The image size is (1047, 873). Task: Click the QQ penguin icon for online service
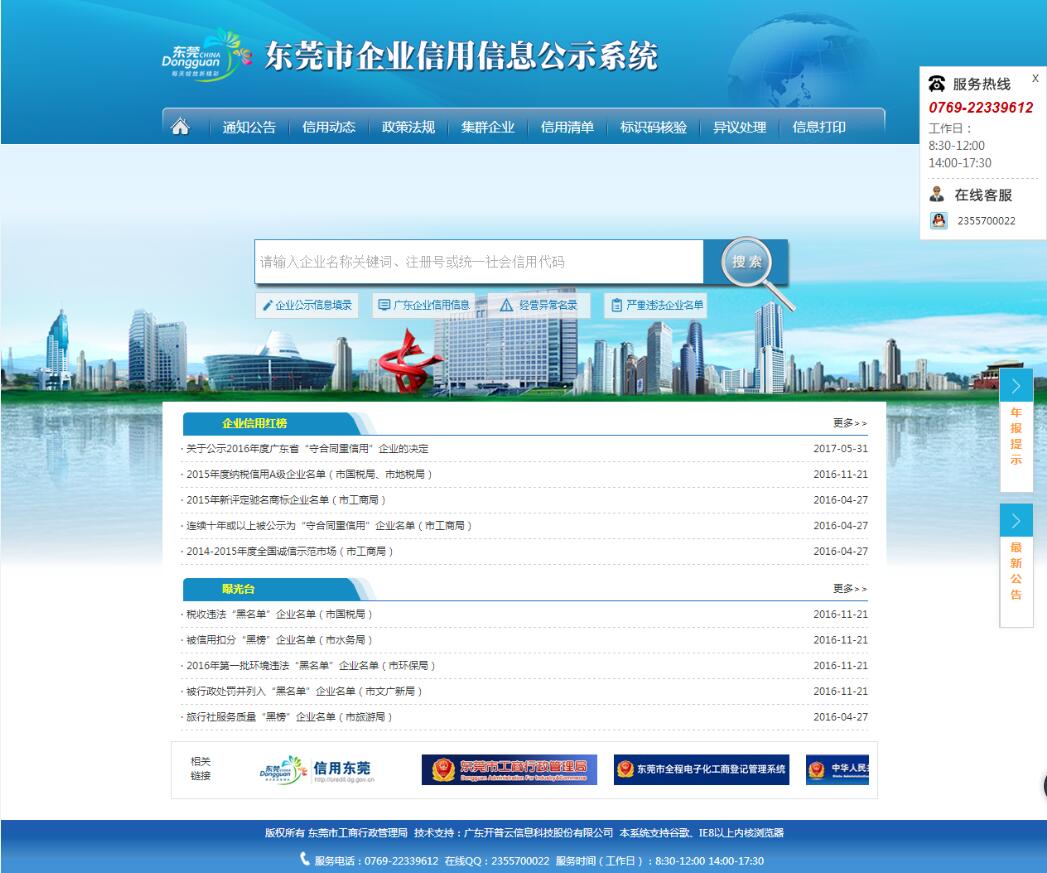tap(938, 218)
